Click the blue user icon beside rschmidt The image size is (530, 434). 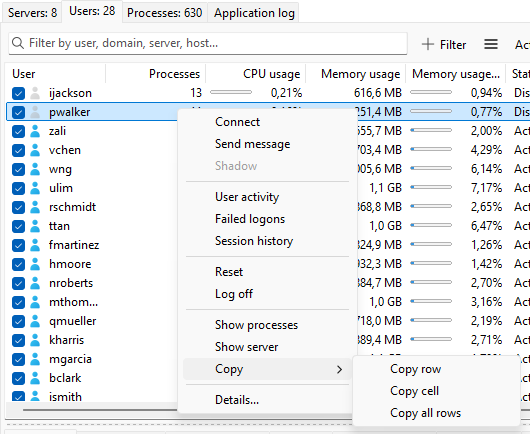pos(35,207)
